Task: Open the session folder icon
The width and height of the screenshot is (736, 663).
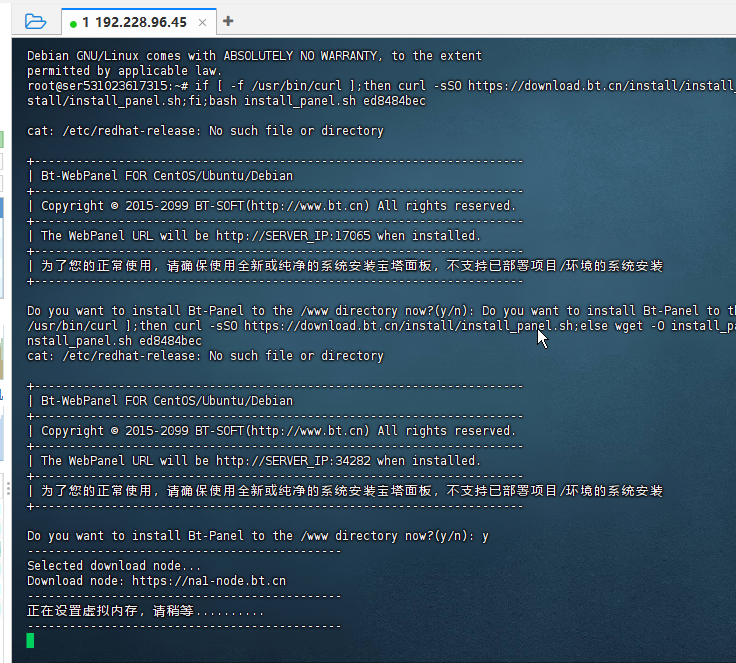Action: pyautogui.click(x=35, y=22)
